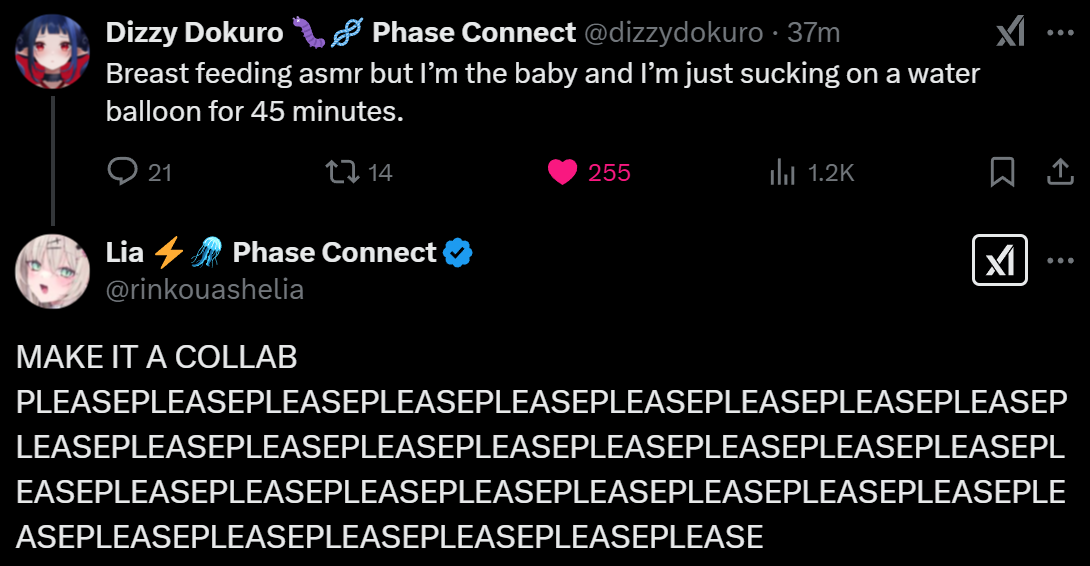Click the boxed Grok icon on Lia's reply

pyautogui.click(x=1000, y=262)
